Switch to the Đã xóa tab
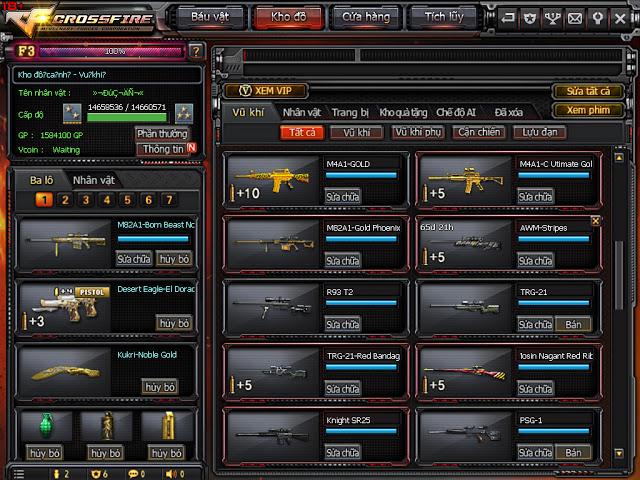The height and width of the screenshot is (480, 640). pyautogui.click(x=509, y=112)
